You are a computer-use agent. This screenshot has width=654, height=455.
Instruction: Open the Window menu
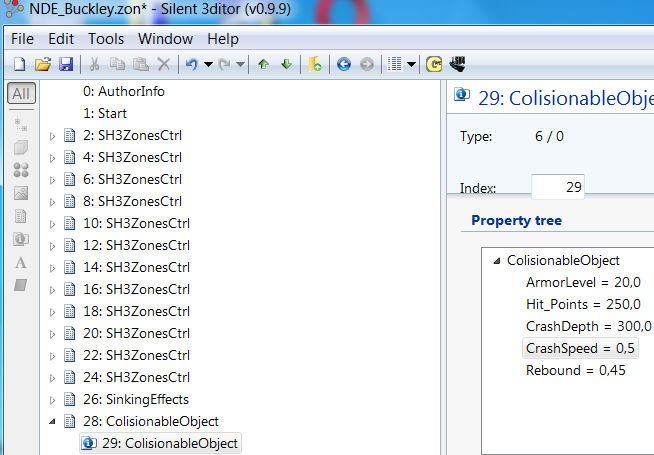(166, 39)
